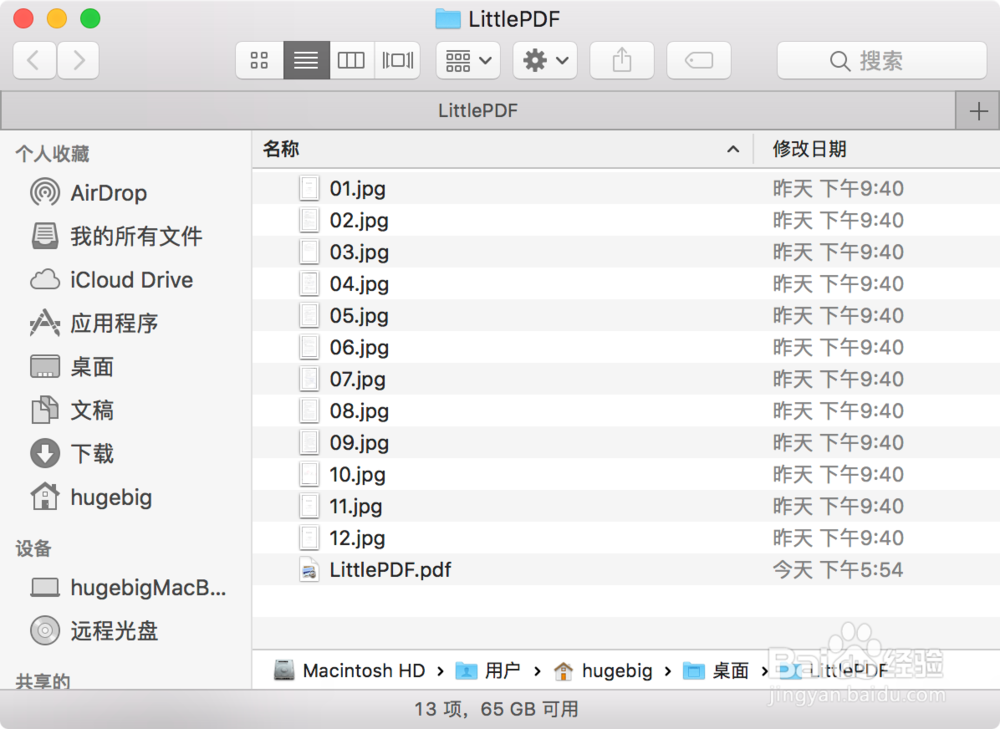
Task: Switch to icon view mode
Action: 259,60
